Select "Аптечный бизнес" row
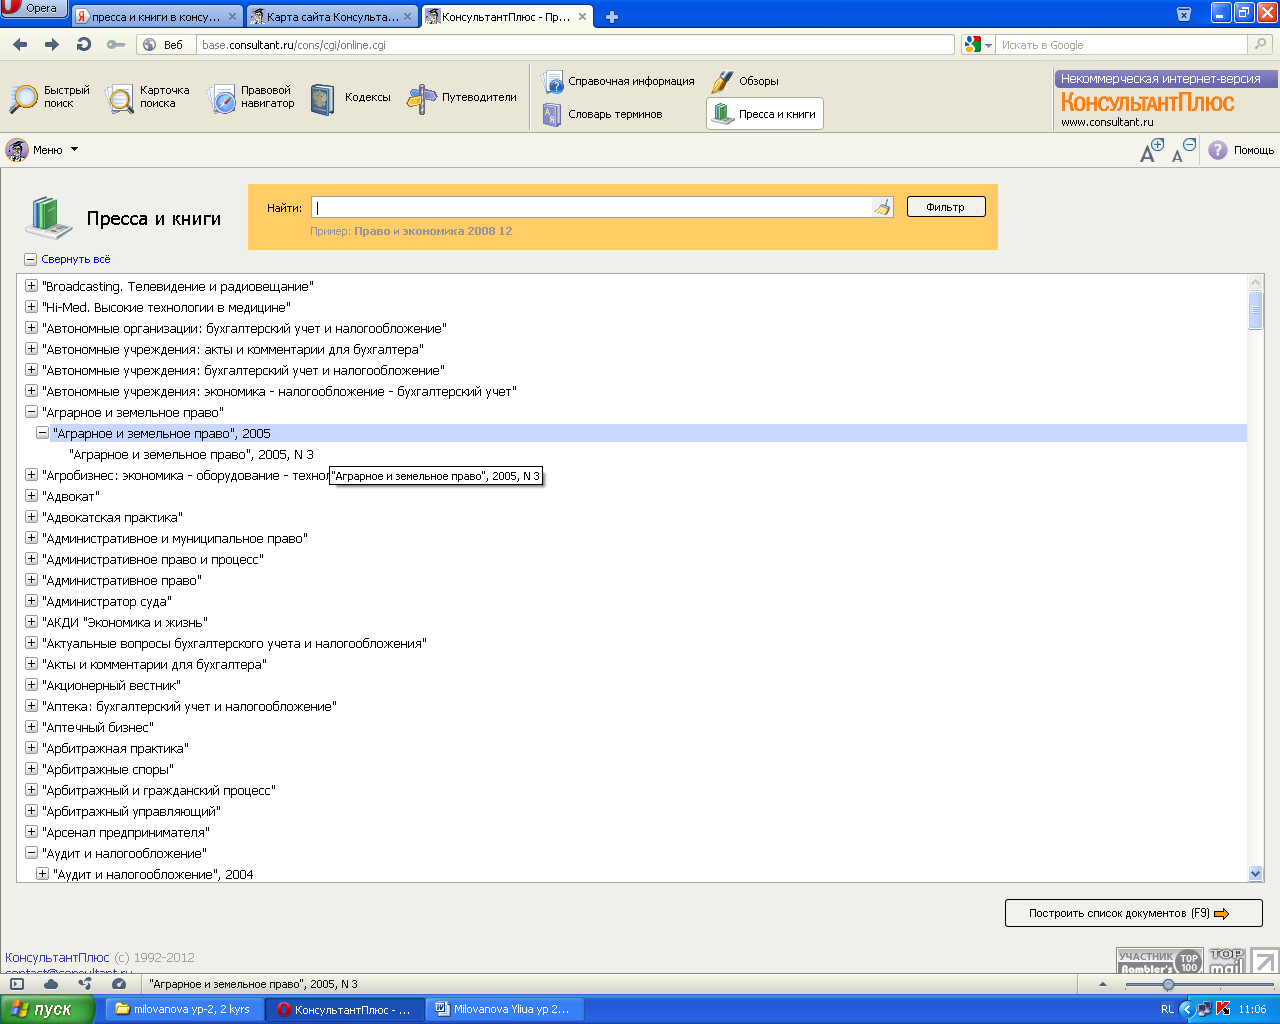Screen dimensions: 1280x1024 [x=98, y=727]
